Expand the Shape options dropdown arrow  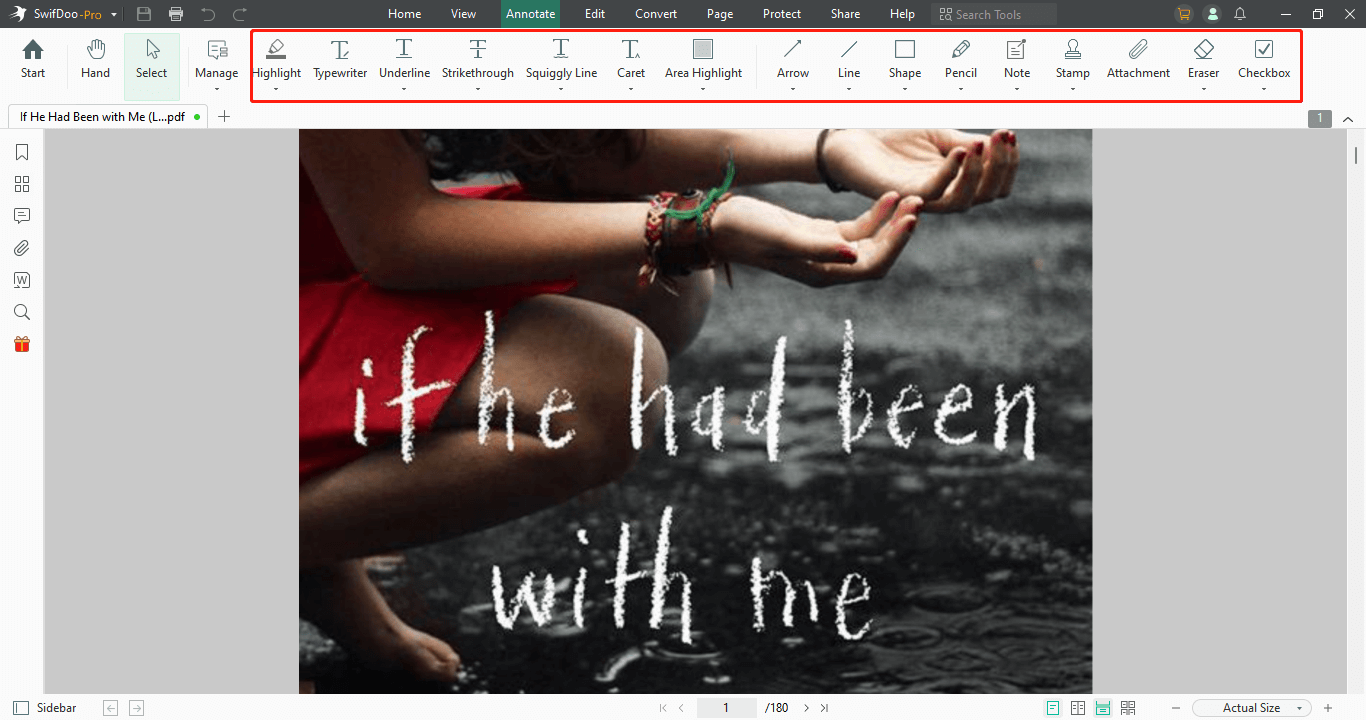905,89
